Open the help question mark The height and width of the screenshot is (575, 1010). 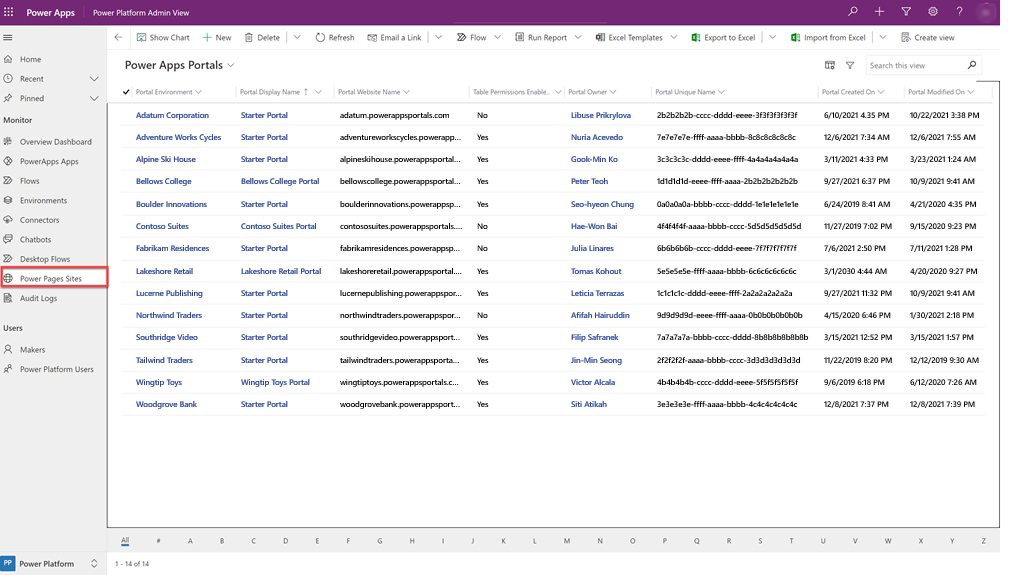(959, 12)
